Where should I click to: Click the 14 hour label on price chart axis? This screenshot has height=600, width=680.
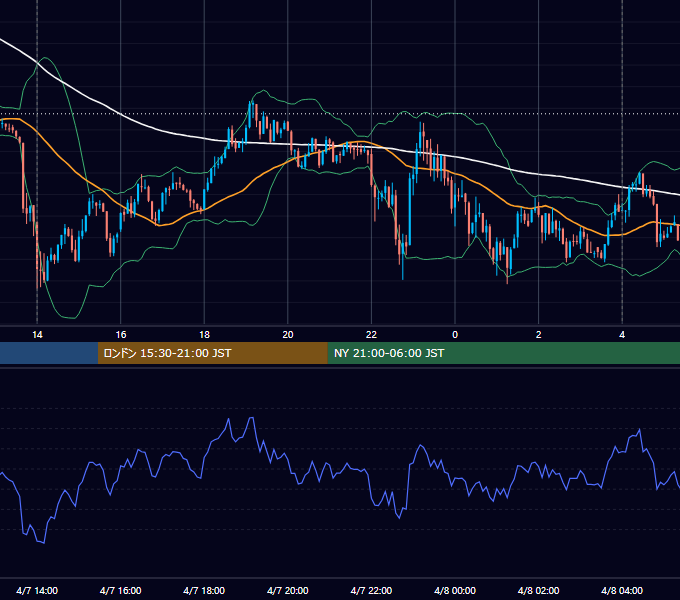click(37, 335)
